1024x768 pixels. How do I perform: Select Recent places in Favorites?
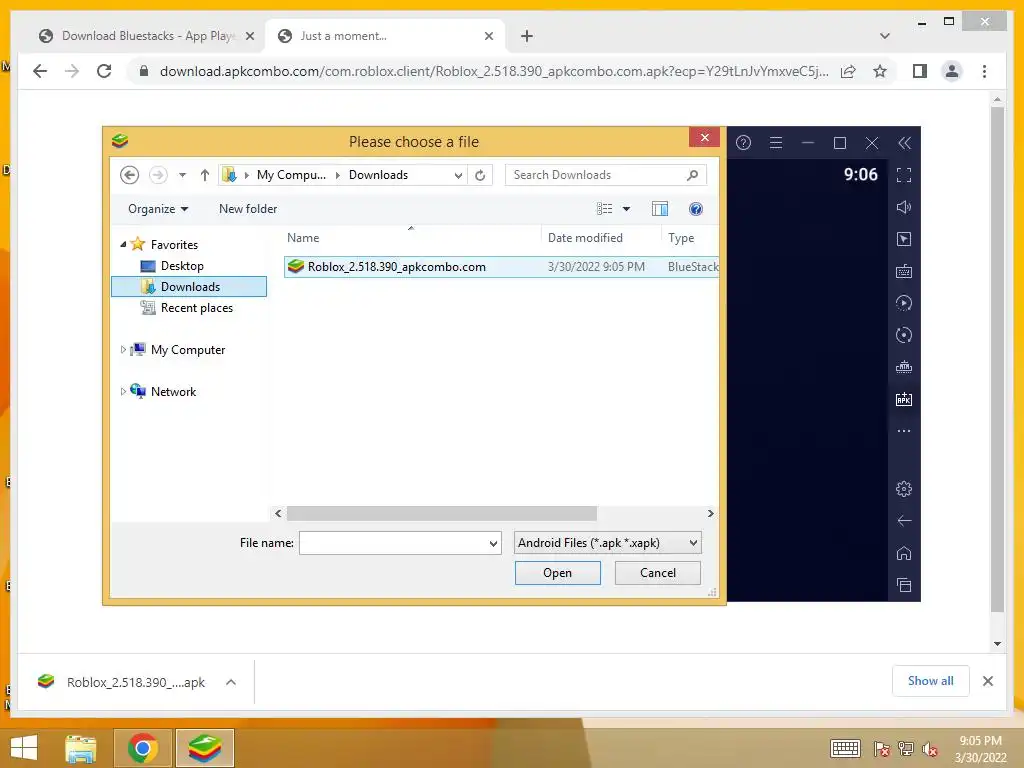[x=196, y=308]
